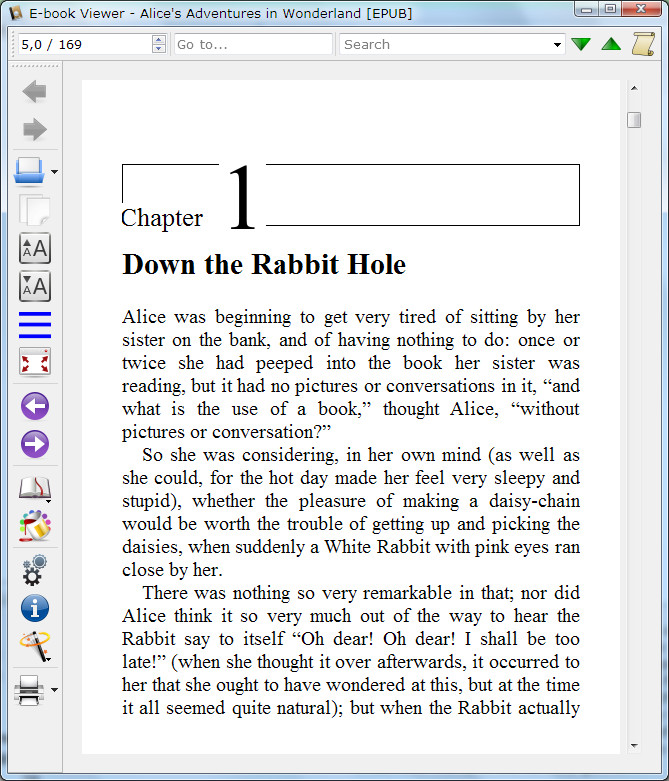The height and width of the screenshot is (781, 669).
Task: Show the Table of Contents
Action: (34, 325)
